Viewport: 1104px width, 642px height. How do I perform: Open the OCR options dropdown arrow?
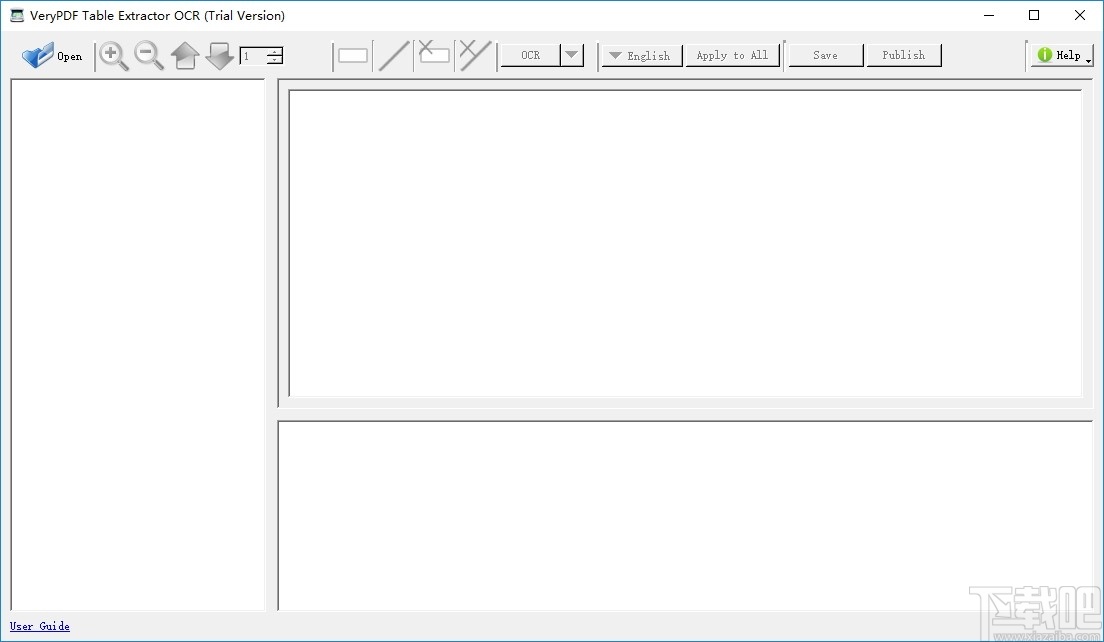(x=570, y=55)
